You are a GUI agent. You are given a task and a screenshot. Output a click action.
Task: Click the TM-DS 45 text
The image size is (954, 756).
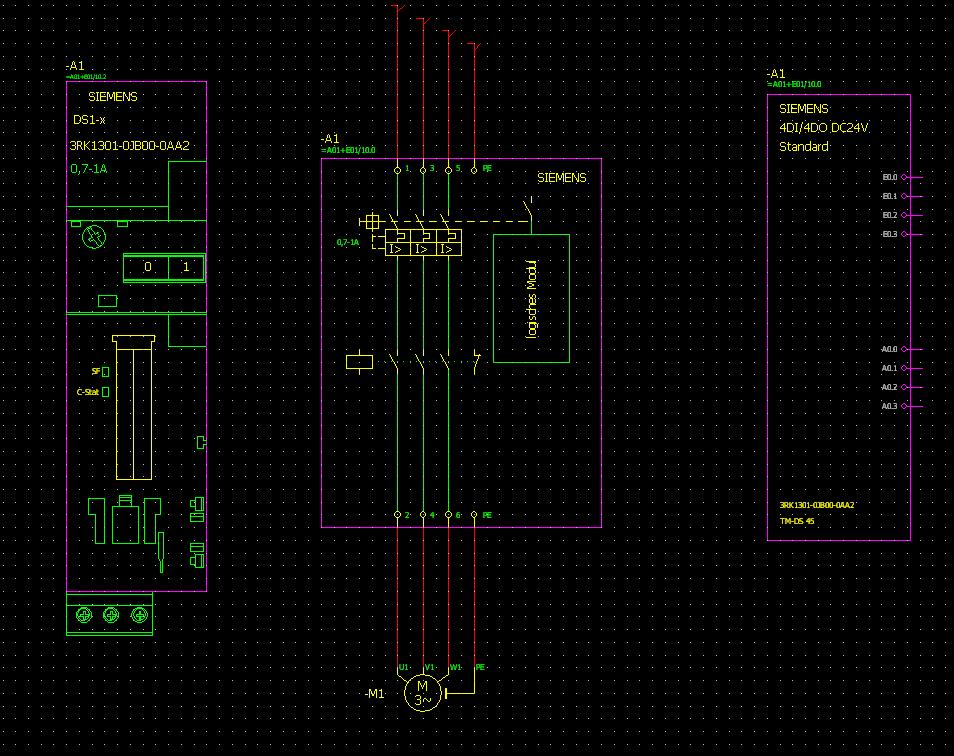click(797, 521)
